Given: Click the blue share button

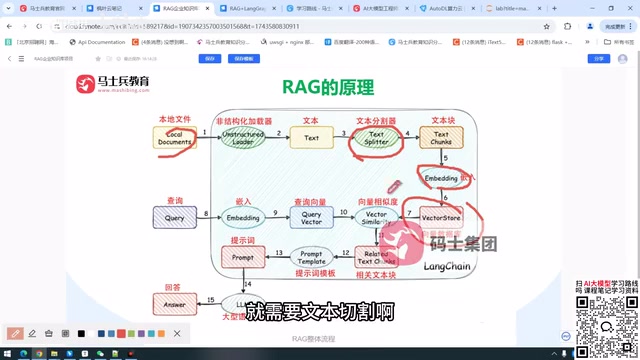Looking at the screenshot, I should coord(599,59).
